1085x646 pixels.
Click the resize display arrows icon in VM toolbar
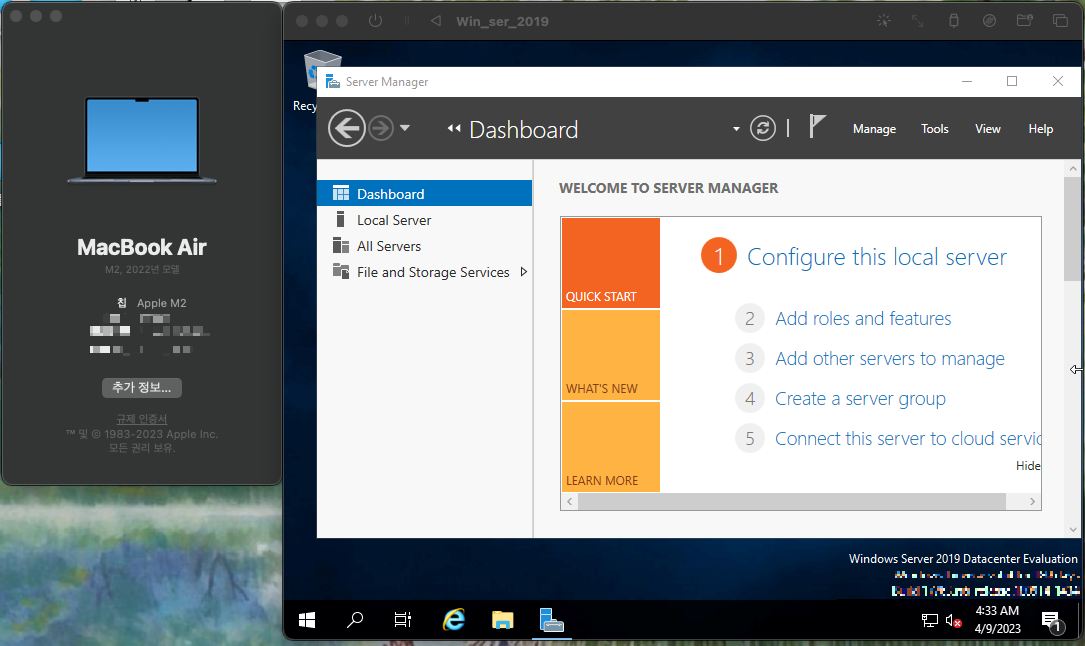(918, 21)
